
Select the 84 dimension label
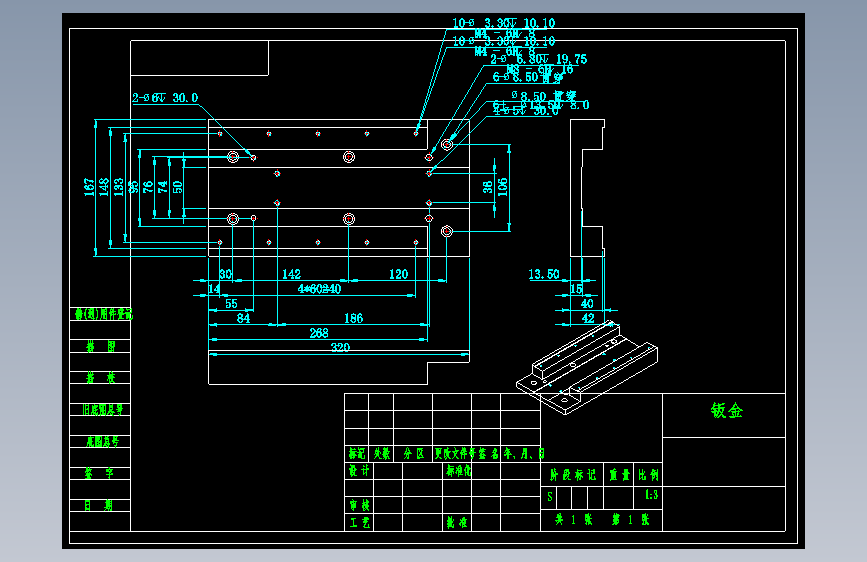point(243,318)
